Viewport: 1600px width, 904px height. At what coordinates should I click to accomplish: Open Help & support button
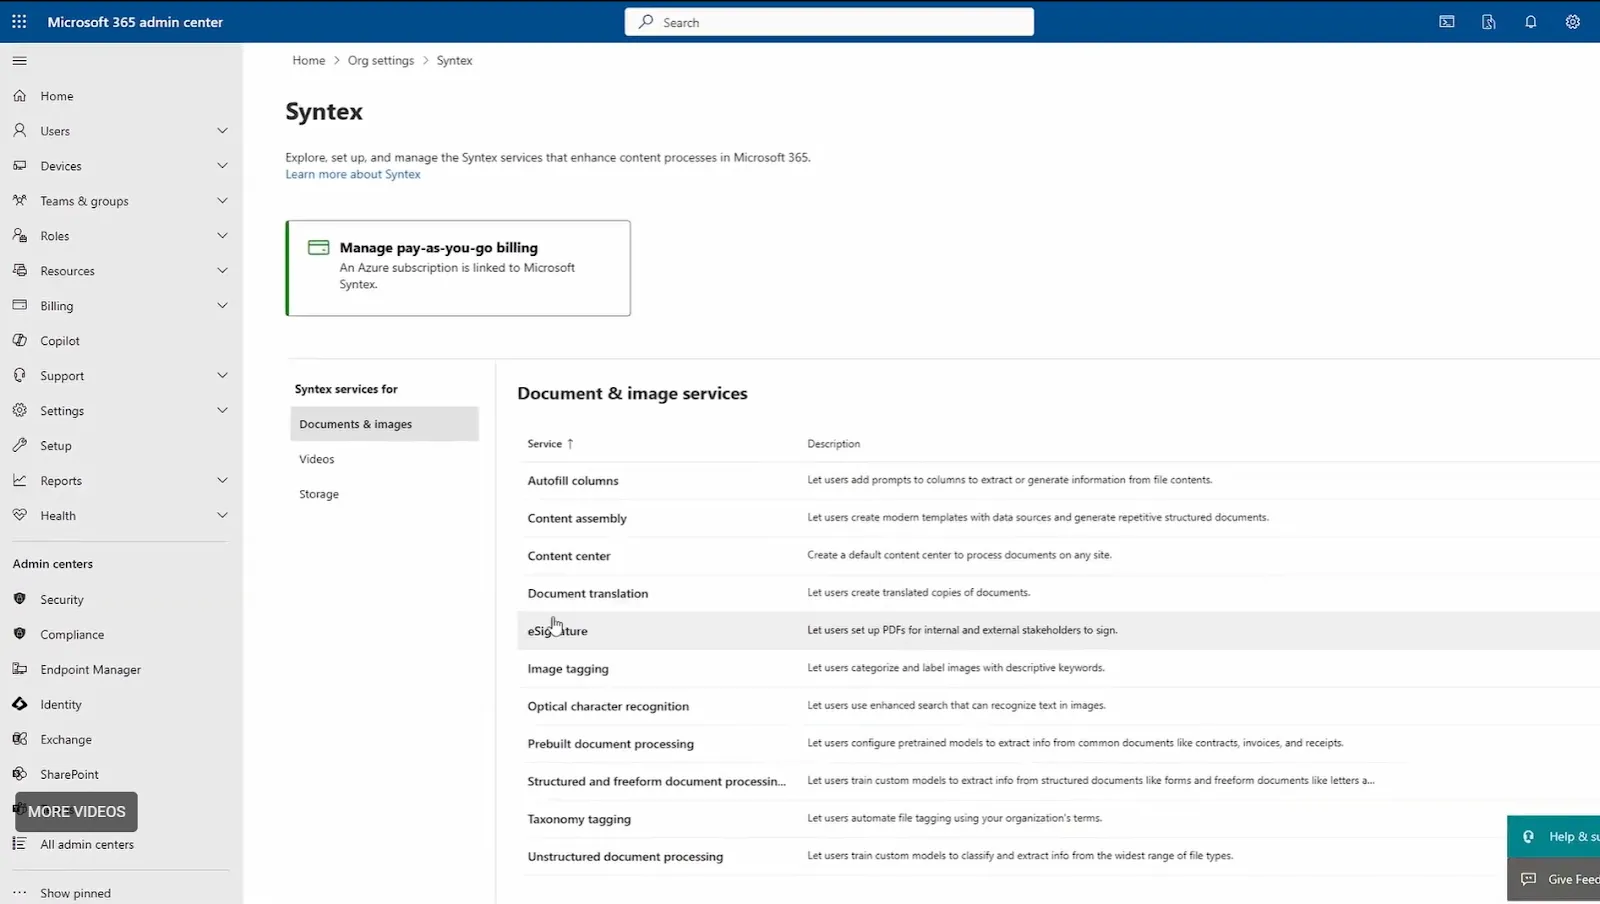(x=1554, y=836)
